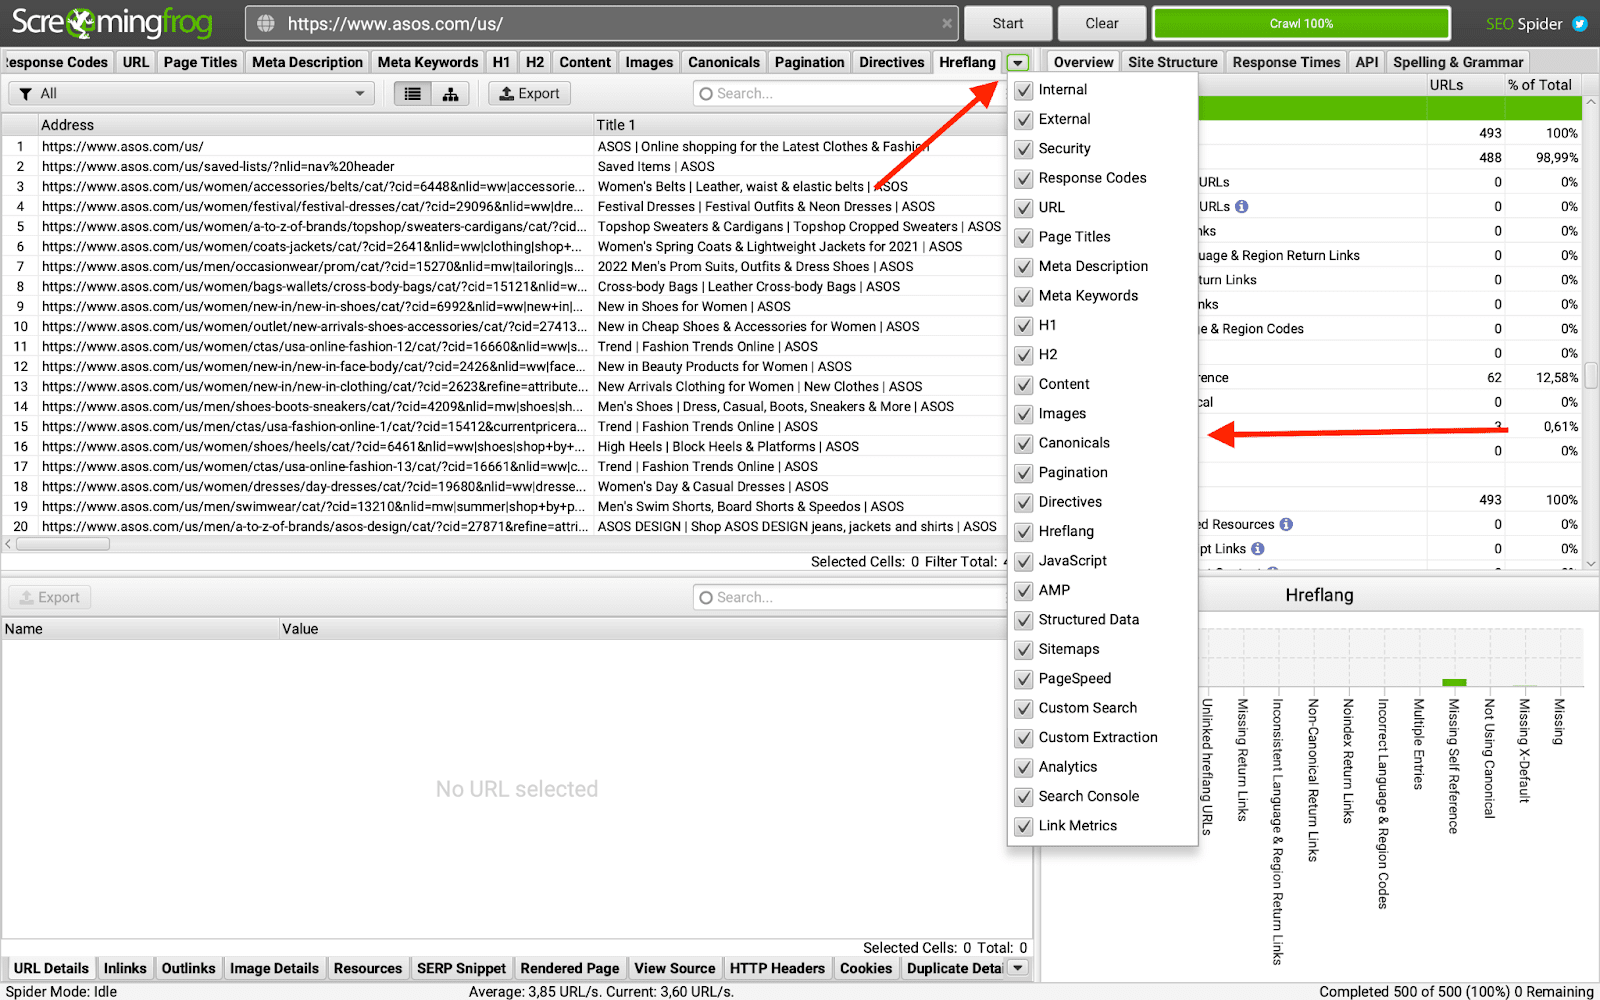The width and height of the screenshot is (1600, 1000).
Task: Open the Cookies bottom tab
Action: pos(865,968)
